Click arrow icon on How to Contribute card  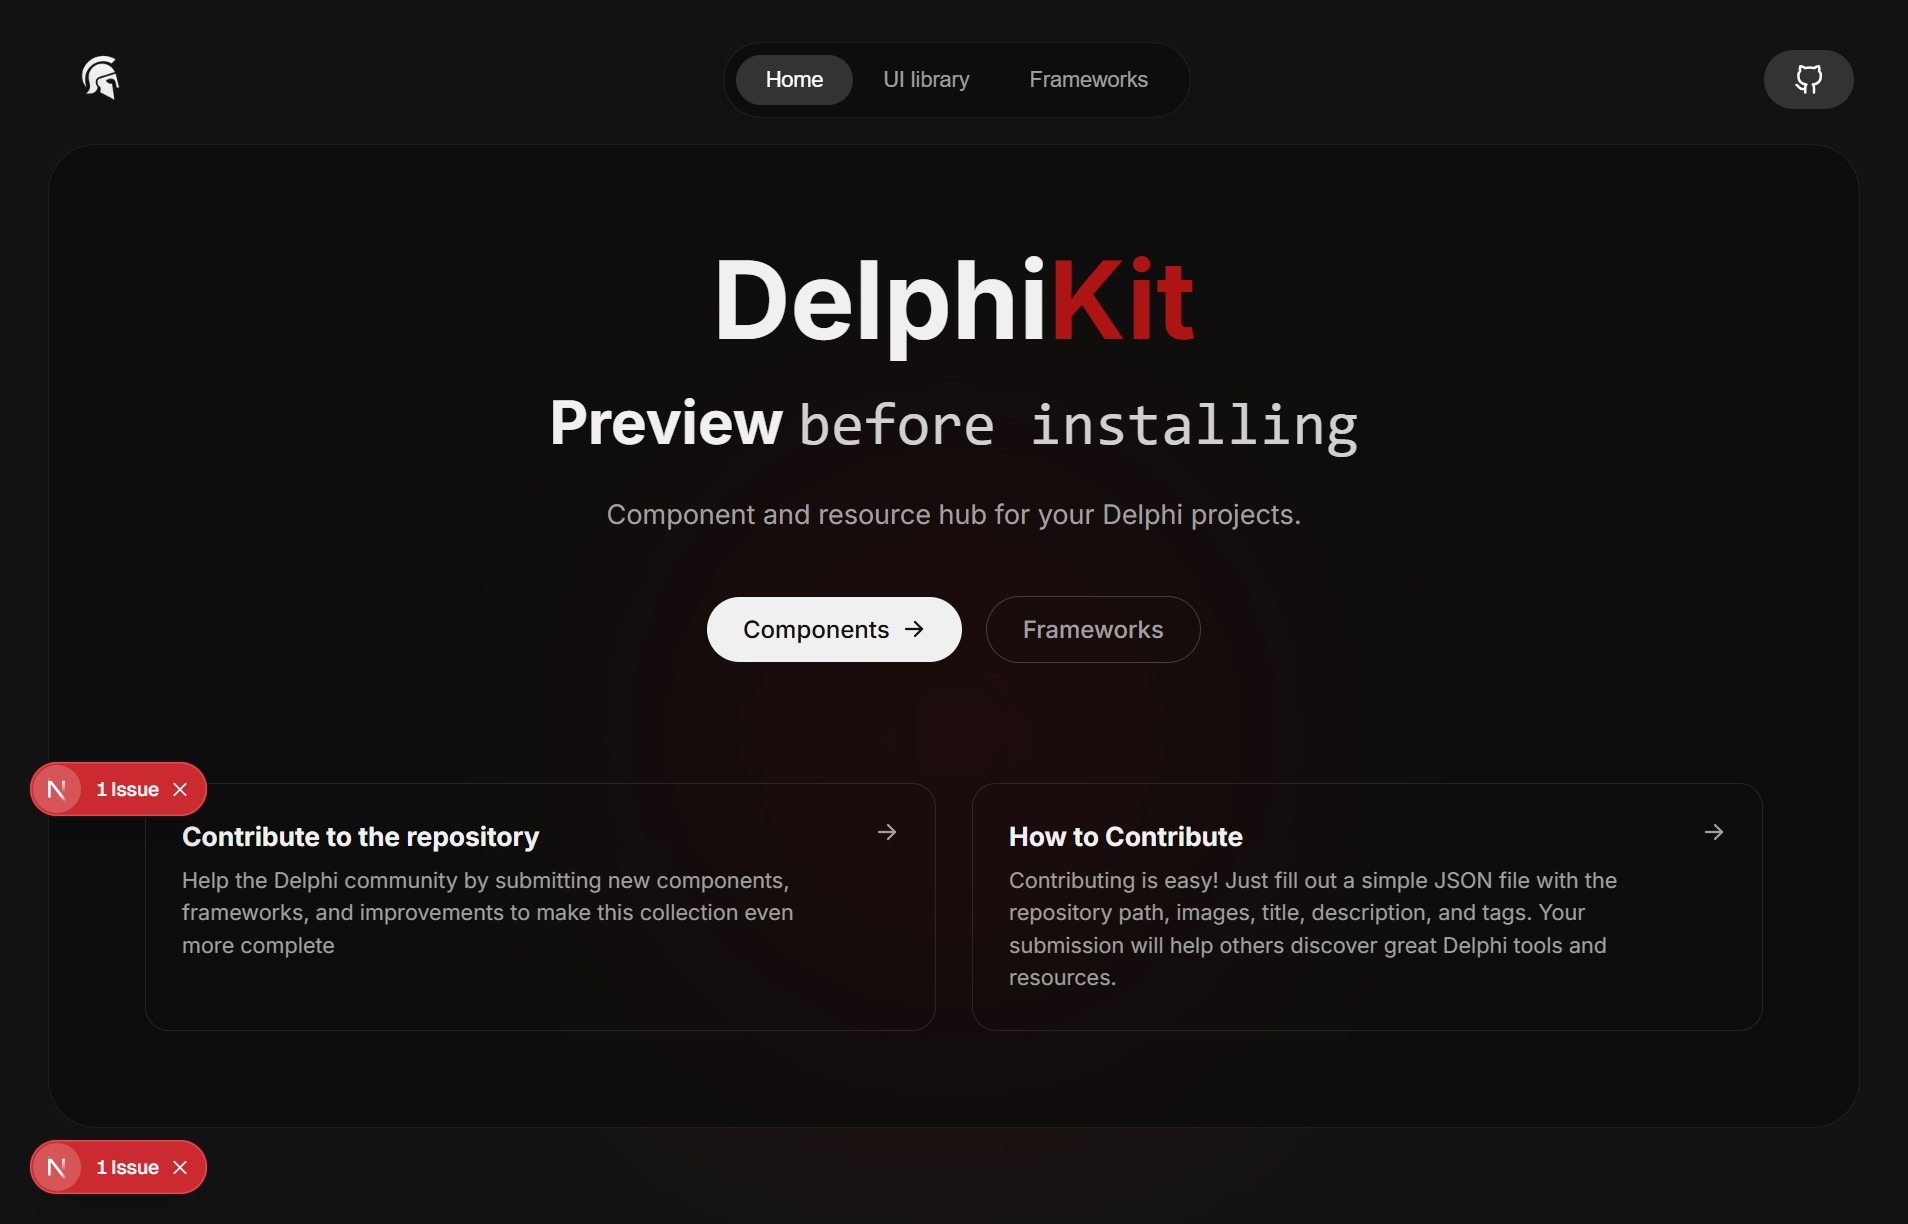[1714, 832]
